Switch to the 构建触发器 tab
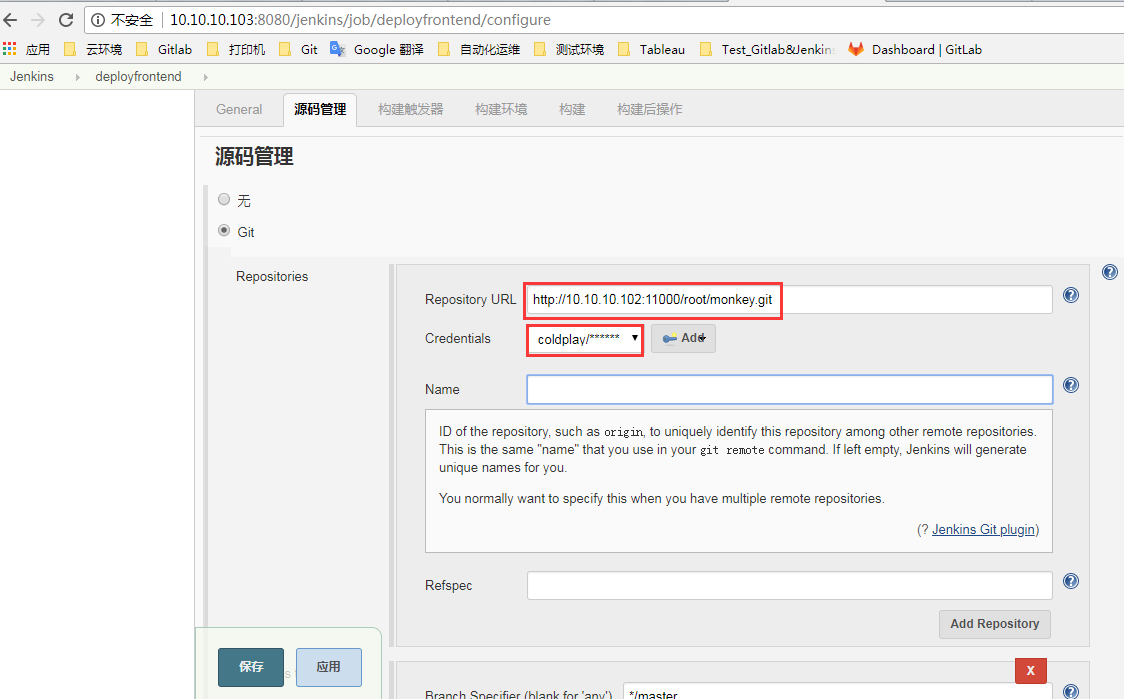This screenshot has height=699, width=1124. 411,109
